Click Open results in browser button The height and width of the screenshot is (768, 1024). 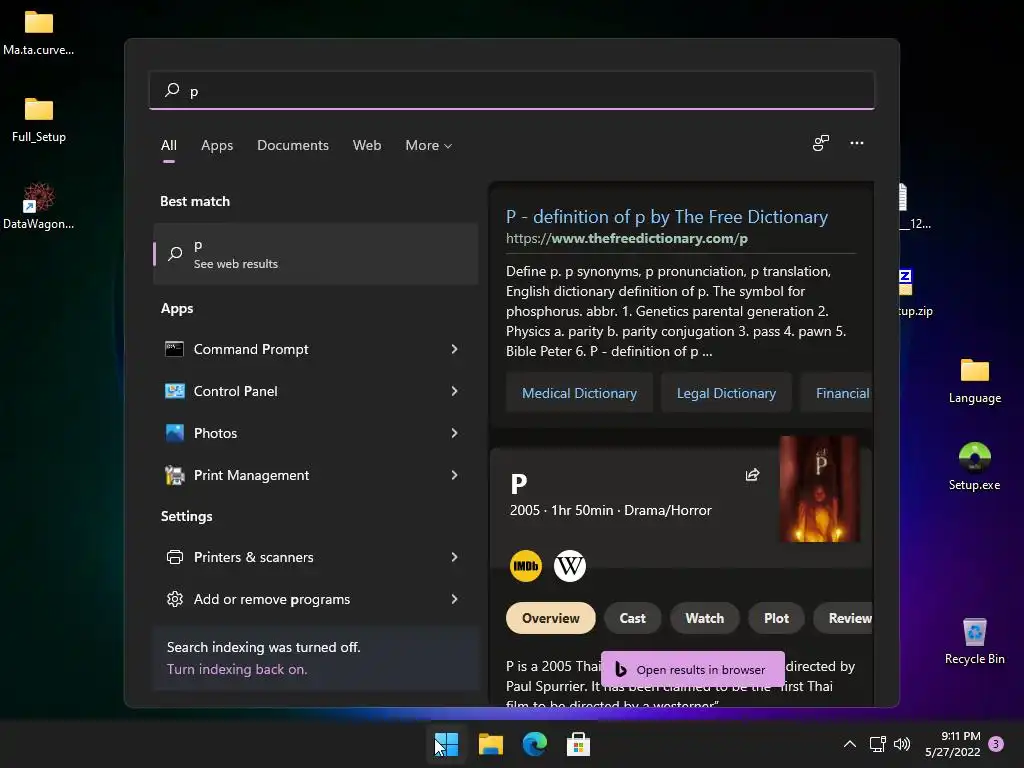pyautogui.click(x=692, y=669)
